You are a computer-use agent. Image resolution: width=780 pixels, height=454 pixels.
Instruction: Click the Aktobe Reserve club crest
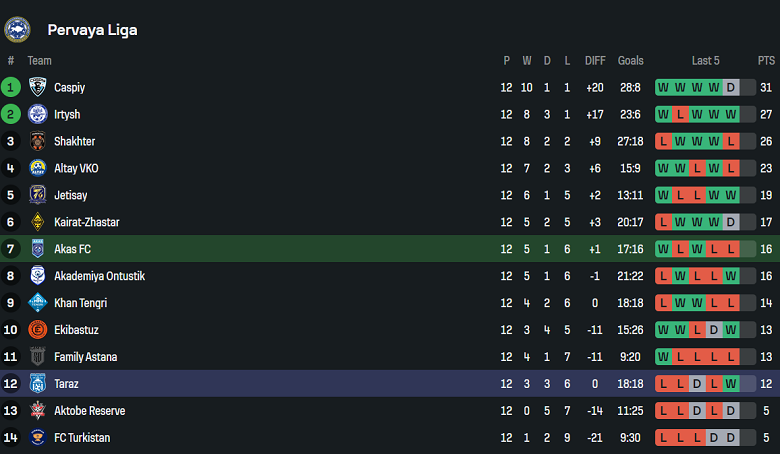[38, 411]
